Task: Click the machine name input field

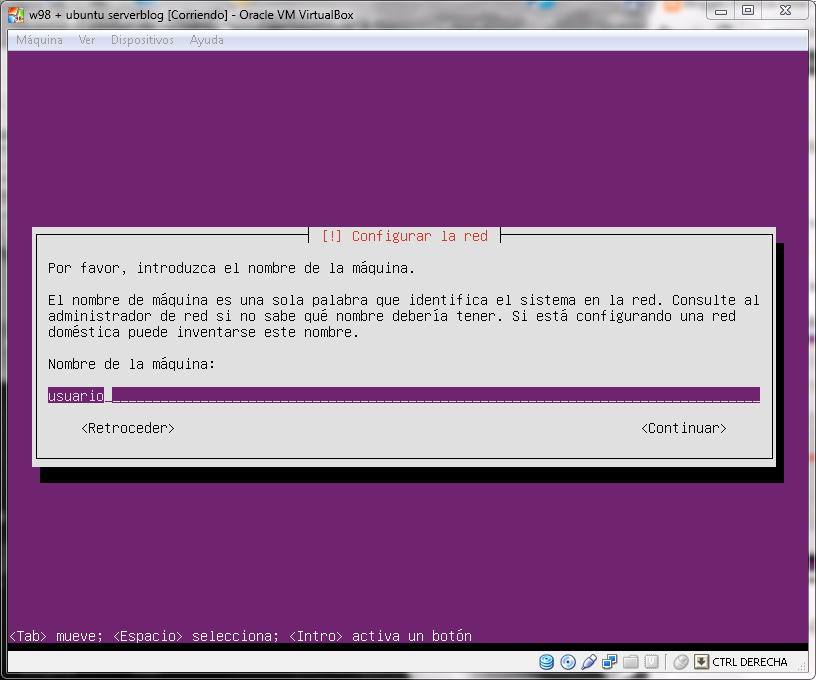Action: (x=404, y=395)
